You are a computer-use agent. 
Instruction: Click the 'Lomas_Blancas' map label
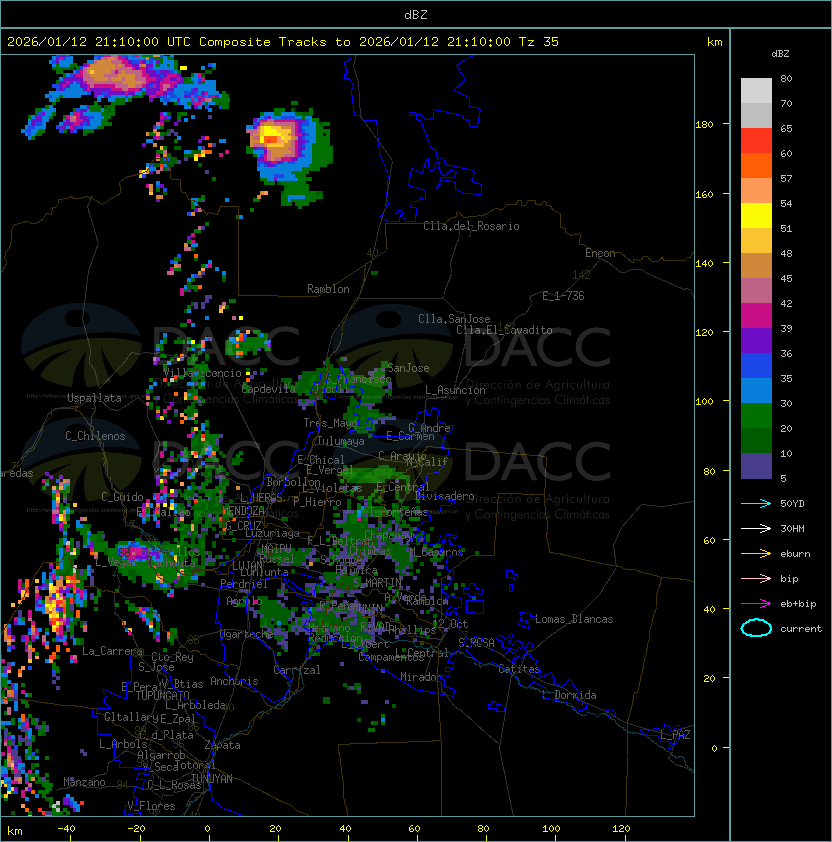pyautogui.click(x=574, y=619)
